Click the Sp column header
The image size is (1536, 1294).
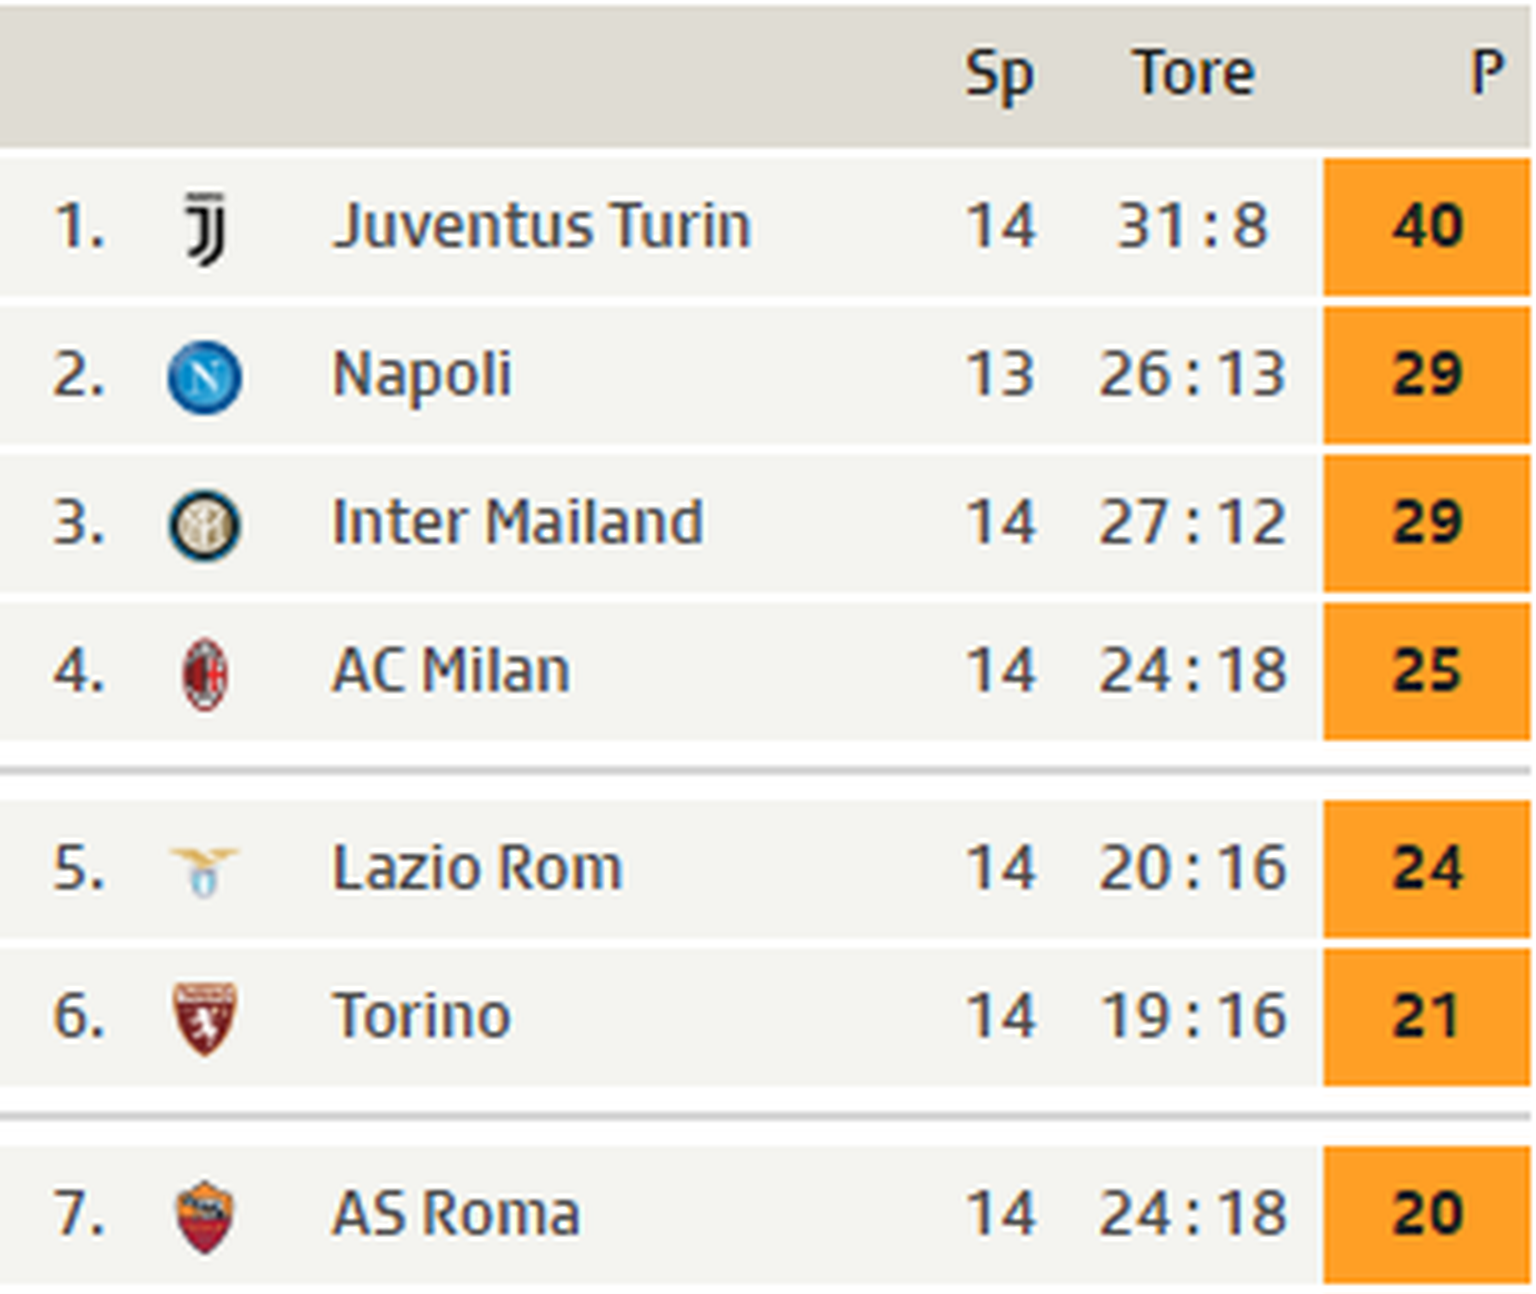coord(999,75)
